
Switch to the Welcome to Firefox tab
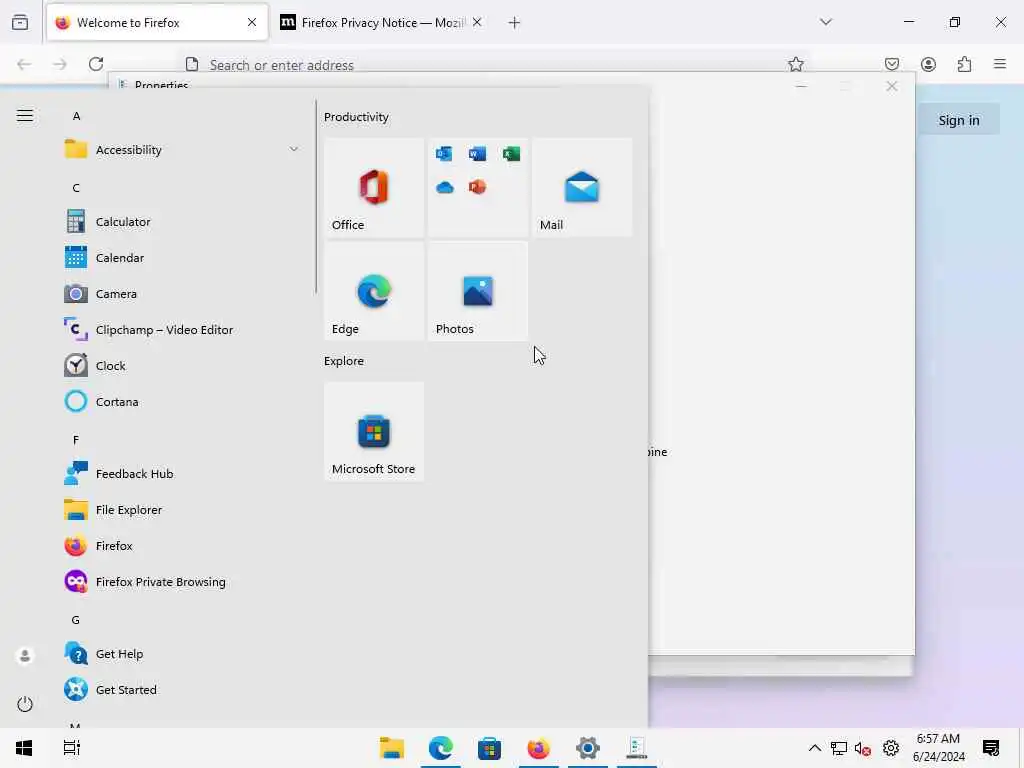pos(157,23)
